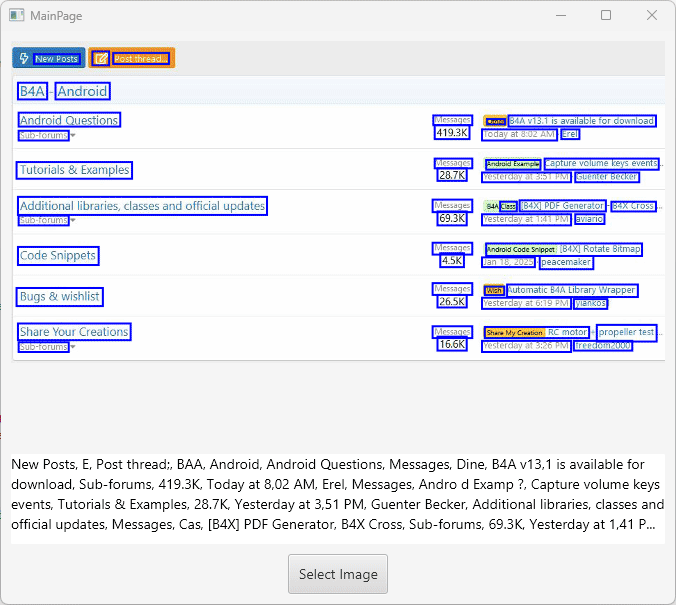Click the Yesterday at 6:19 PM timestamp
676x605 pixels.
click(526, 304)
